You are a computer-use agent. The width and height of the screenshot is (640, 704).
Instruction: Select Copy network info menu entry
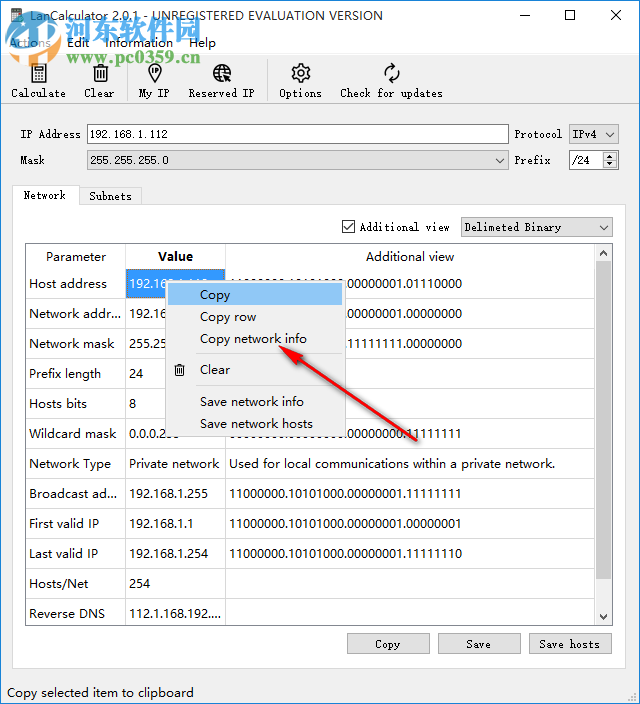[x=255, y=339]
